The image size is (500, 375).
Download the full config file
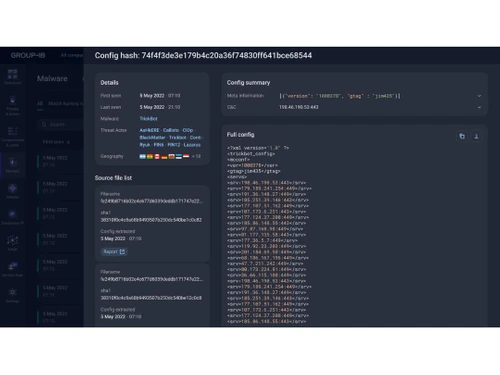point(476,136)
